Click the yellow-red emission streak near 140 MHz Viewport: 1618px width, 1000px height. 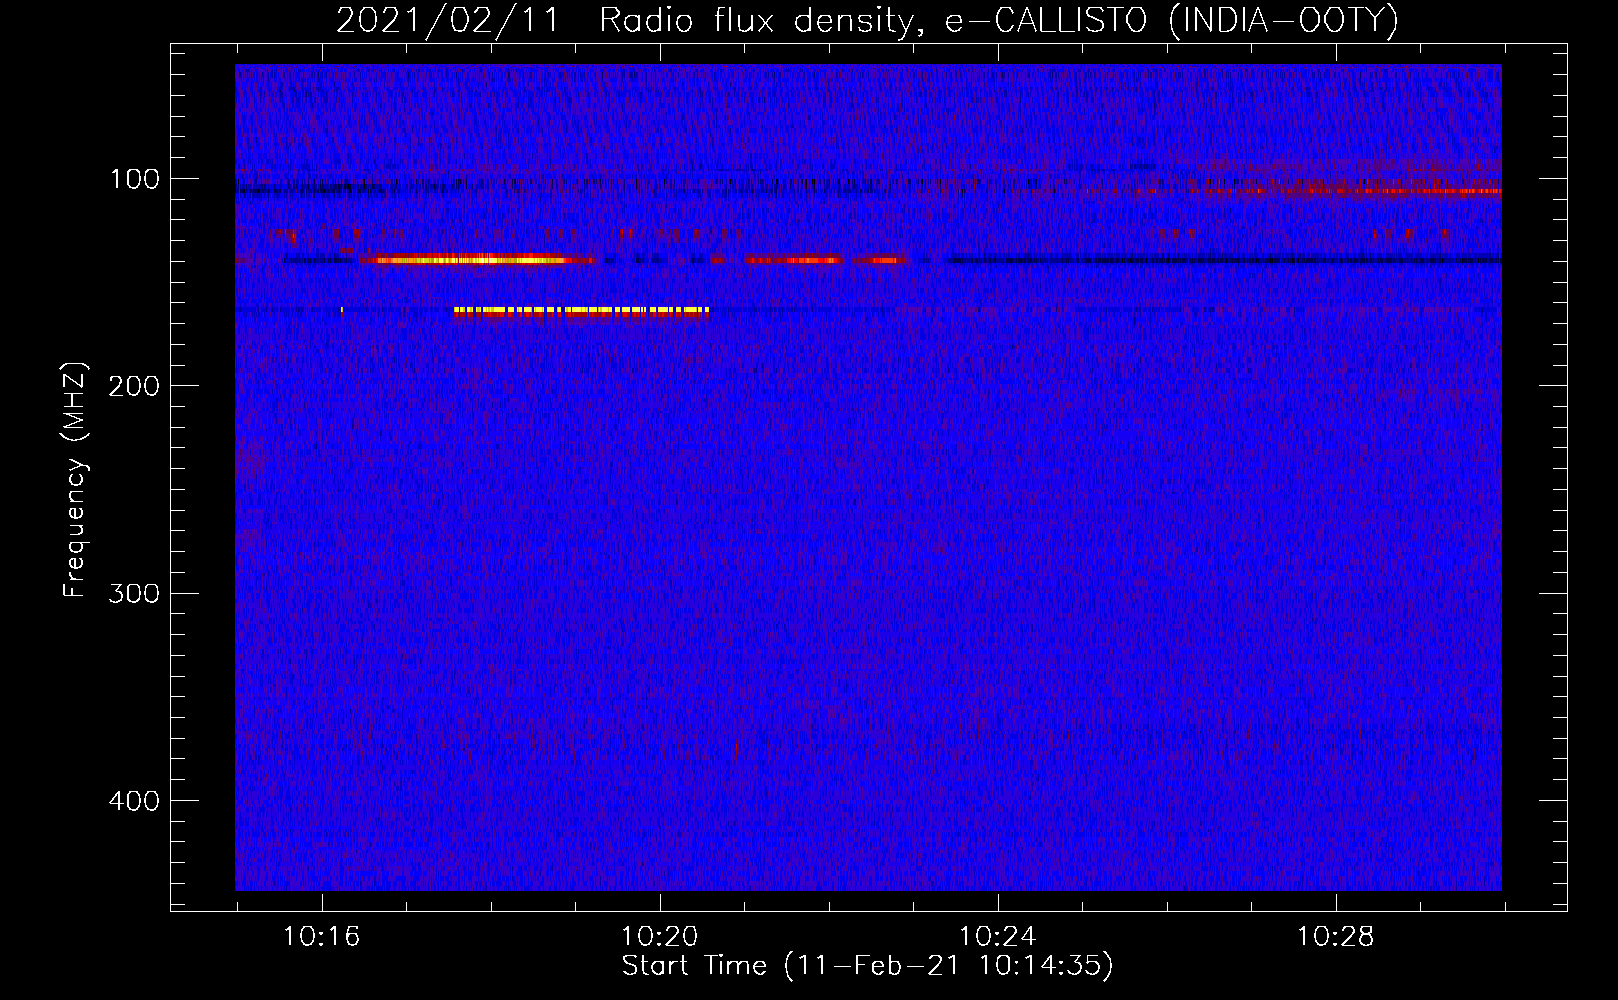[x=478, y=260]
